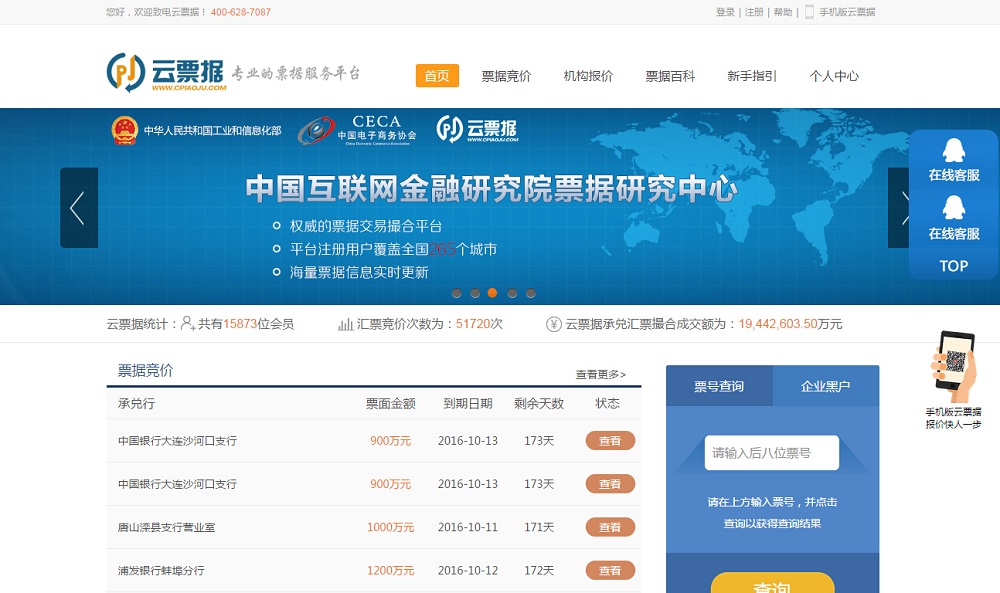Viewport: 1000px width, 593px height.
Task: Click the 51720次 bidding count
Action: click(x=479, y=324)
